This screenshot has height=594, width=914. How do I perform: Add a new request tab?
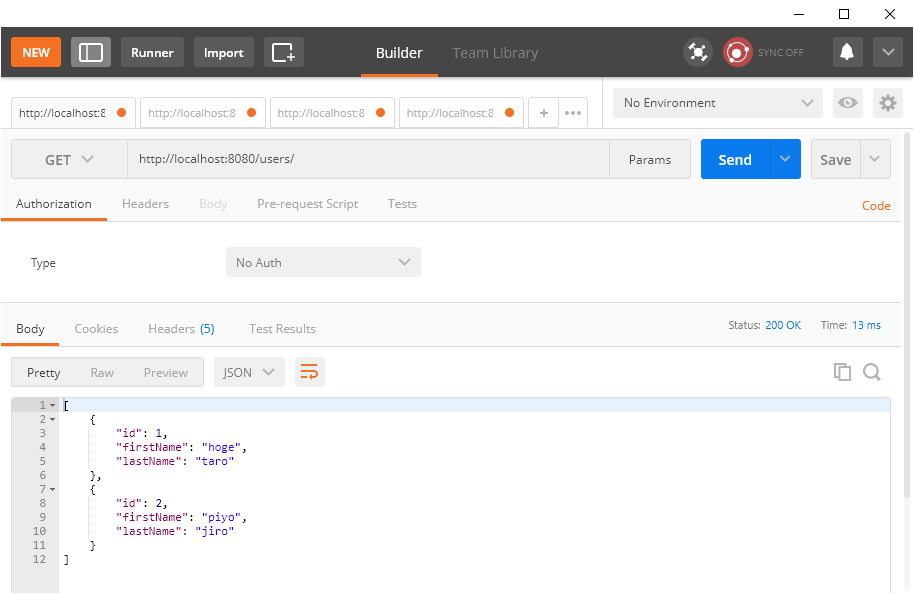[543, 113]
